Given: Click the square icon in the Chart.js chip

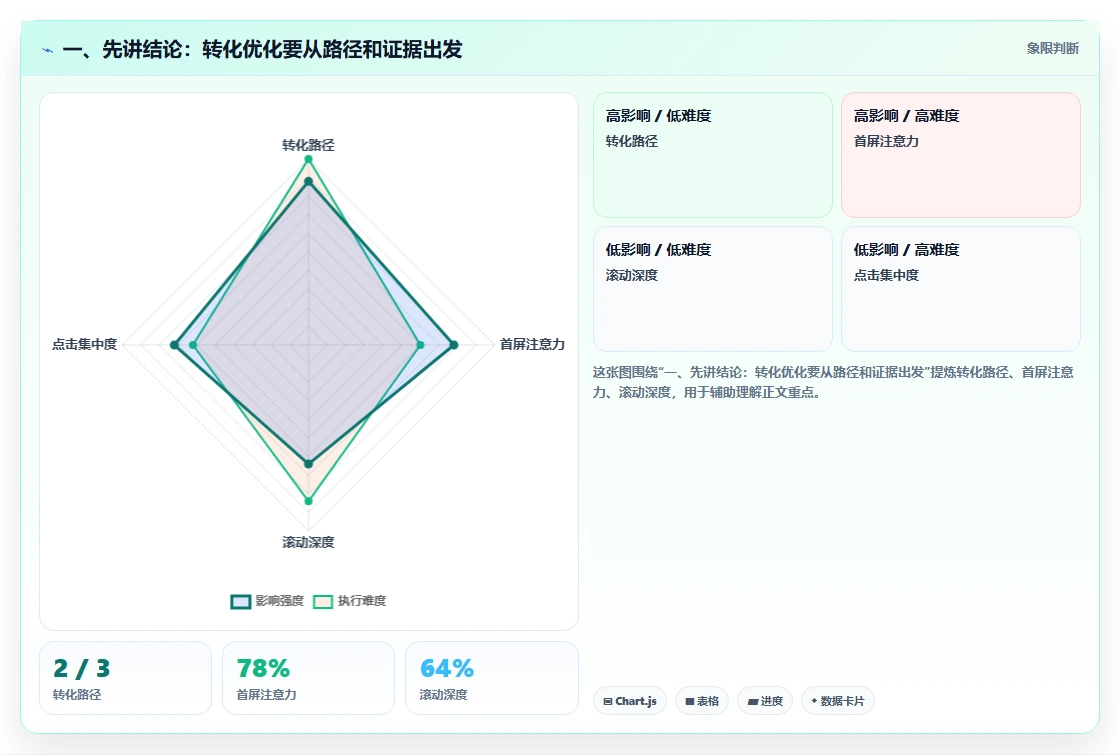Looking at the screenshot, I should 608,701.
